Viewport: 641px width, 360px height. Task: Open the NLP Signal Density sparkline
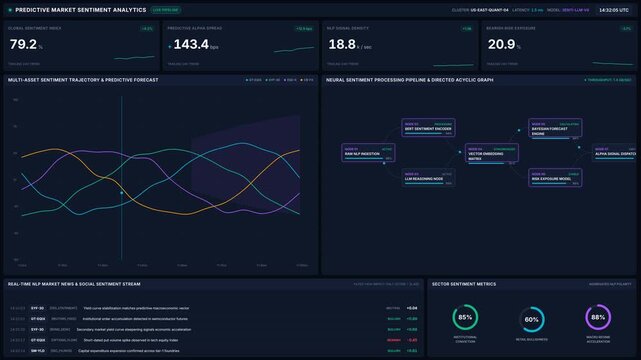coord(453,65)
